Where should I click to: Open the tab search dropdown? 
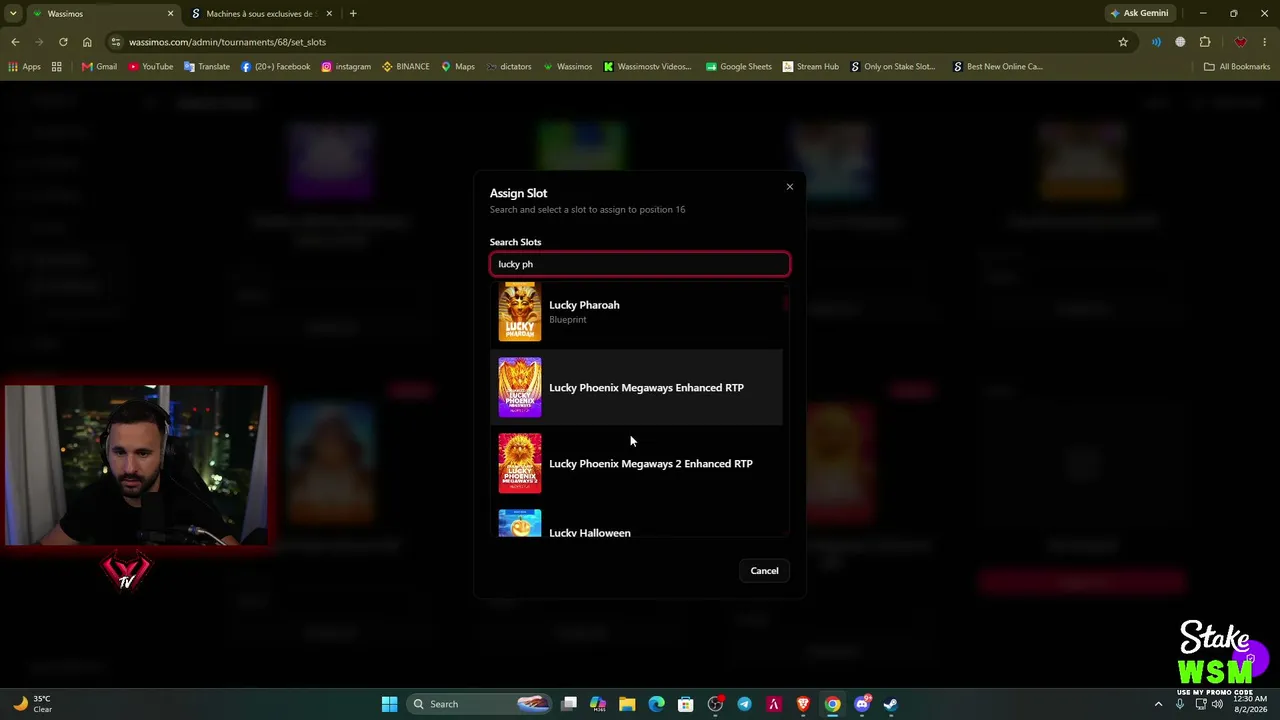pos(13,14)
